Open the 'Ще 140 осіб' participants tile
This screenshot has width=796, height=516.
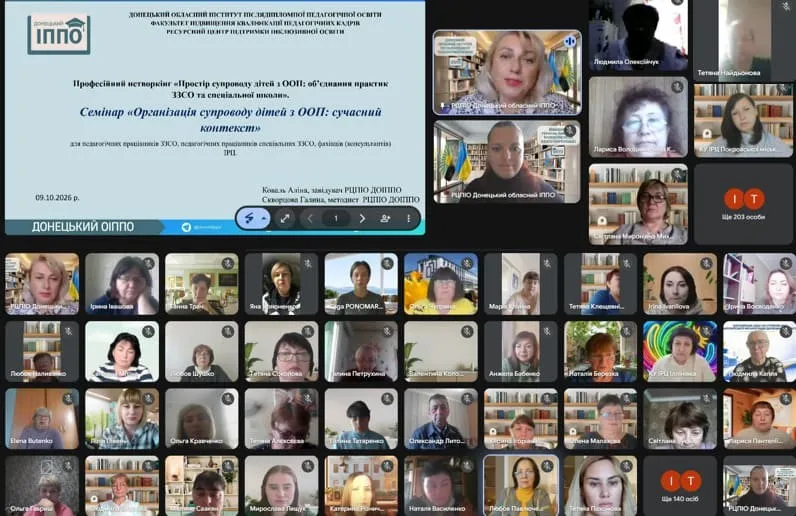click(680, 485)
